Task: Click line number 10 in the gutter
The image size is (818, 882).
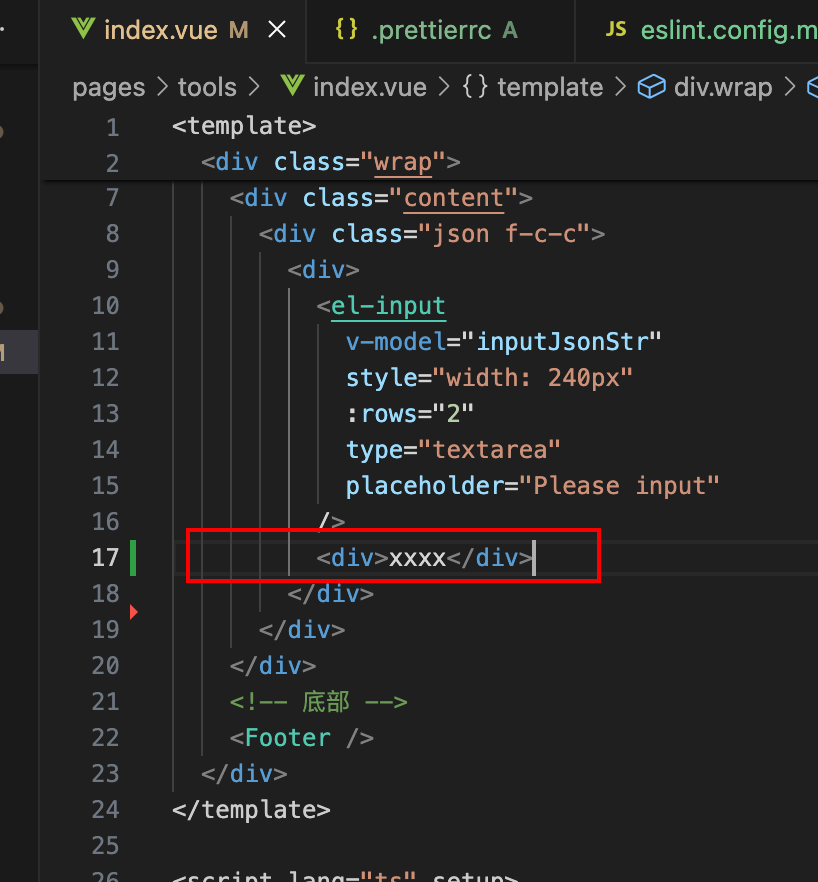Action: [x=106, y=306]
